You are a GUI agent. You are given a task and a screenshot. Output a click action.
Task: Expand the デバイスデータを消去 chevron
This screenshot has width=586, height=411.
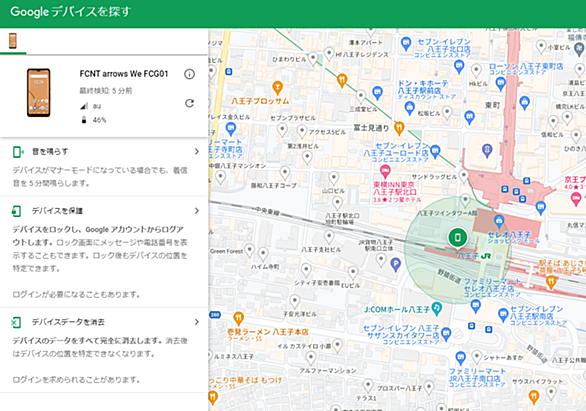[x=197, y=322]
